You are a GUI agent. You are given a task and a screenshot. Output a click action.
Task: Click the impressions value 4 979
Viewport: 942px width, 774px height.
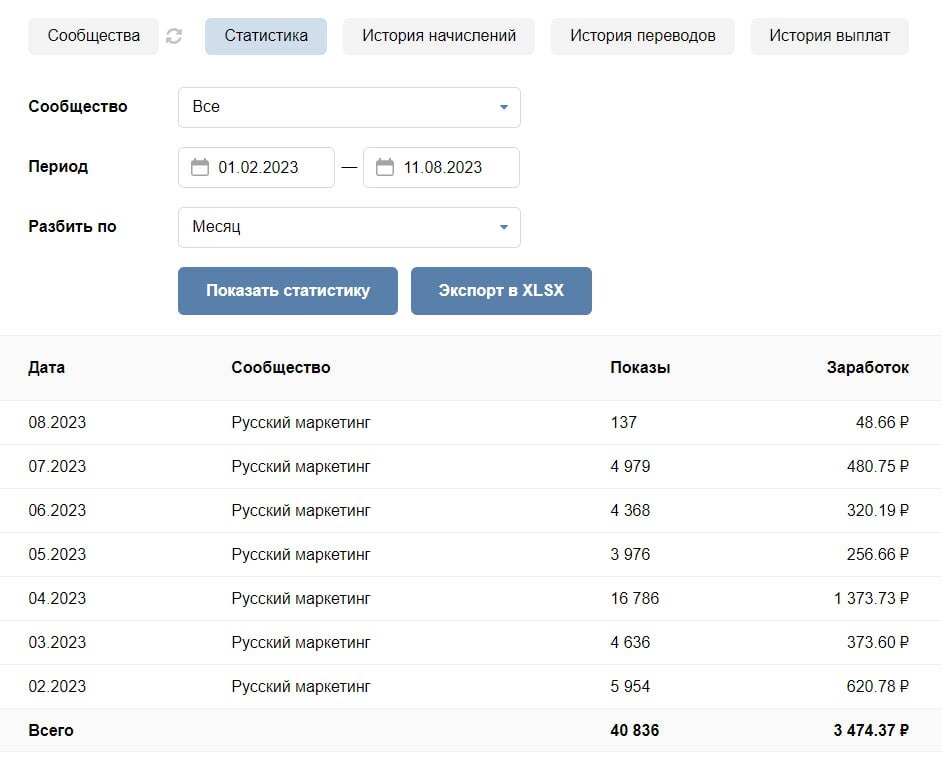[630, 466]
